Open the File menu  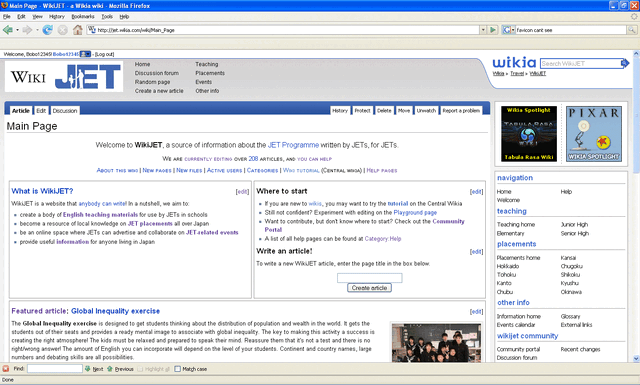[x=7, y=17]
